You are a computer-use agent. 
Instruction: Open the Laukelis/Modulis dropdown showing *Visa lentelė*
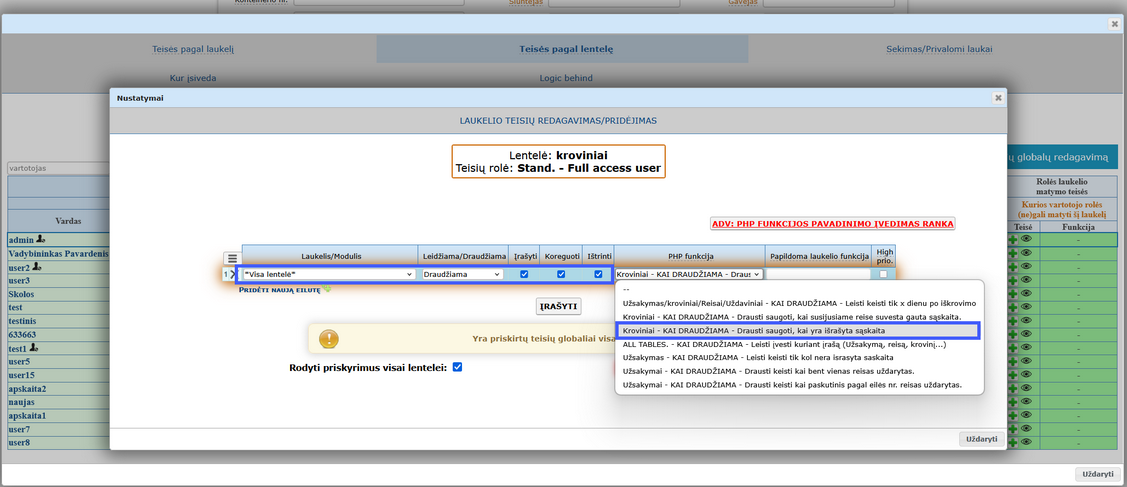coord(329,274)
